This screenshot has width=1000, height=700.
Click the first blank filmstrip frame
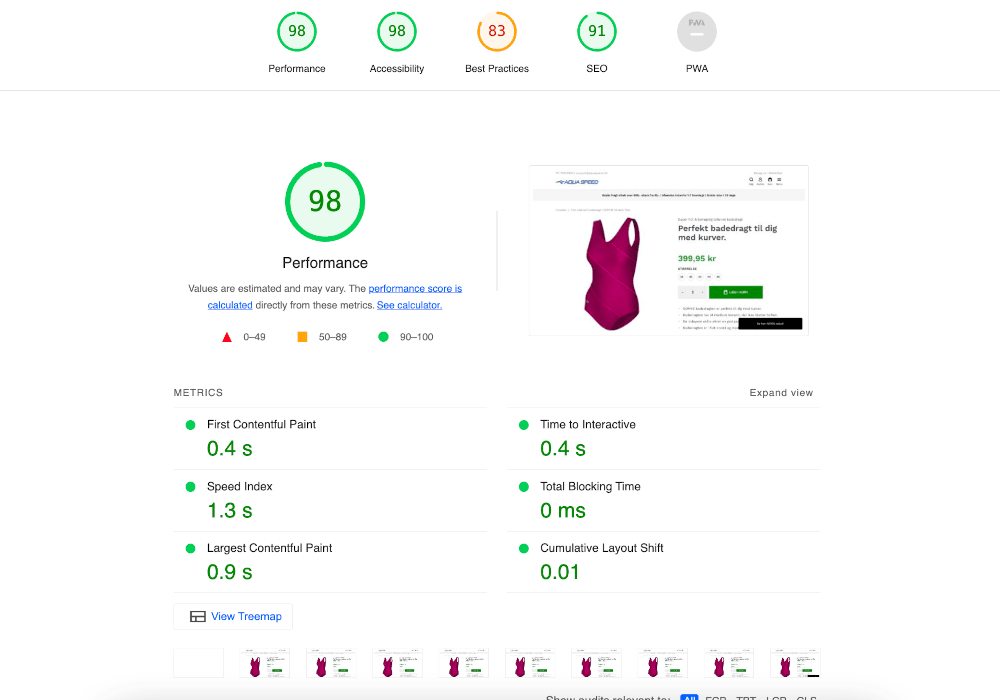click(x=199, y=663)
